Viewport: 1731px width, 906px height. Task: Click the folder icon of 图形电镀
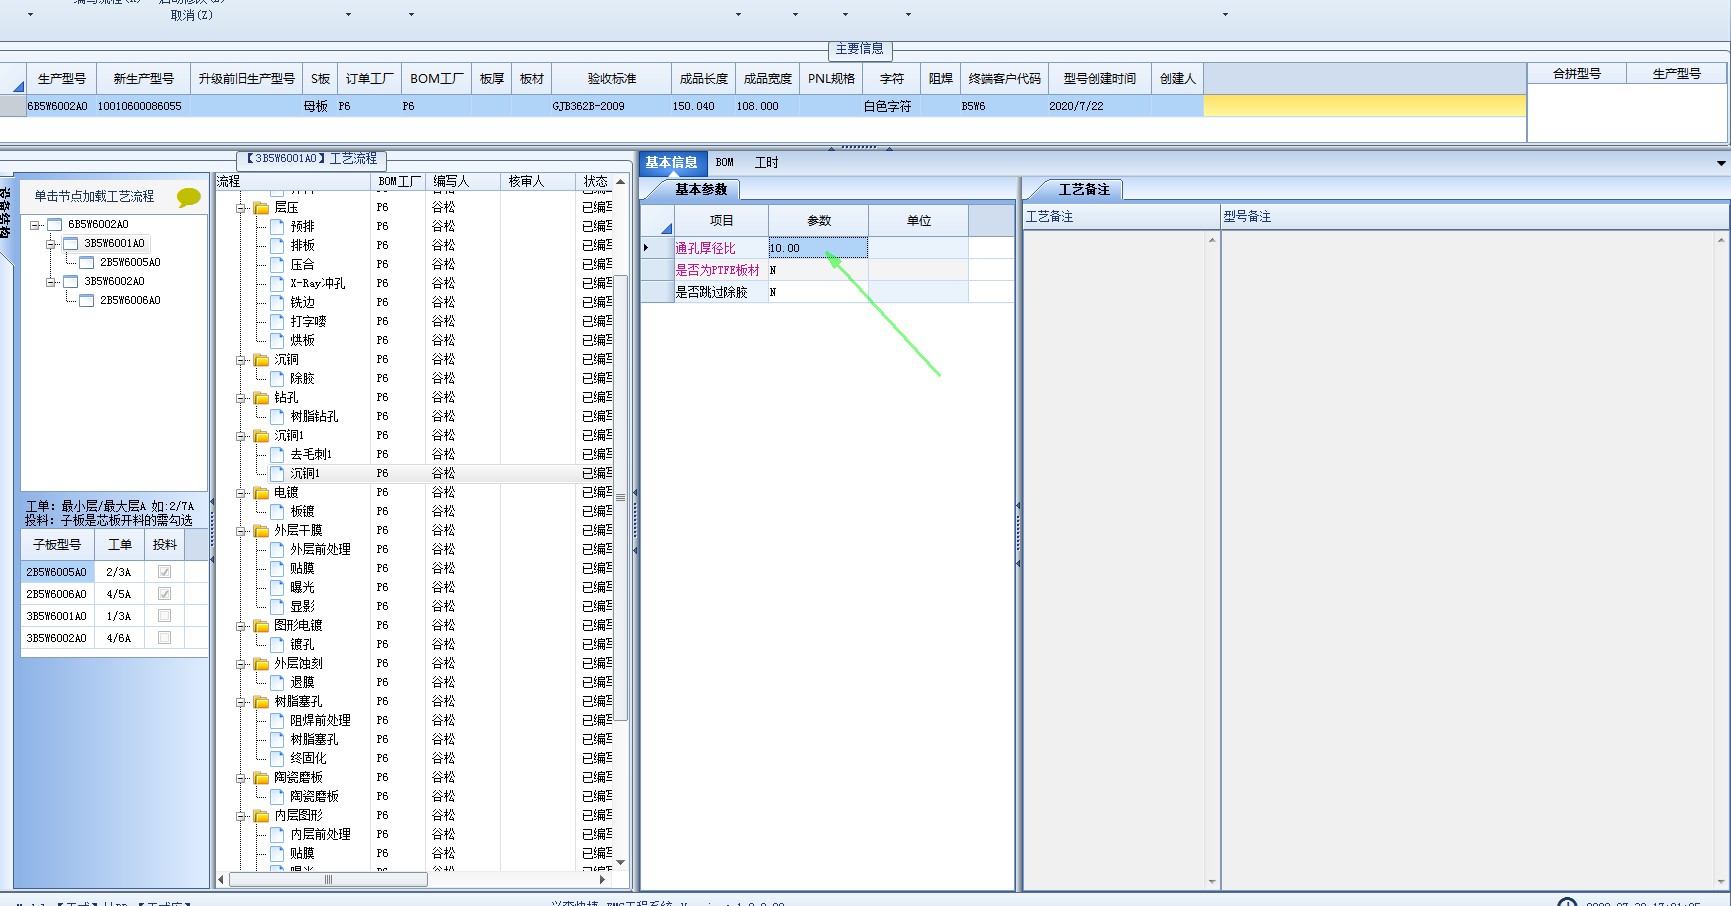tap(261, 626)
